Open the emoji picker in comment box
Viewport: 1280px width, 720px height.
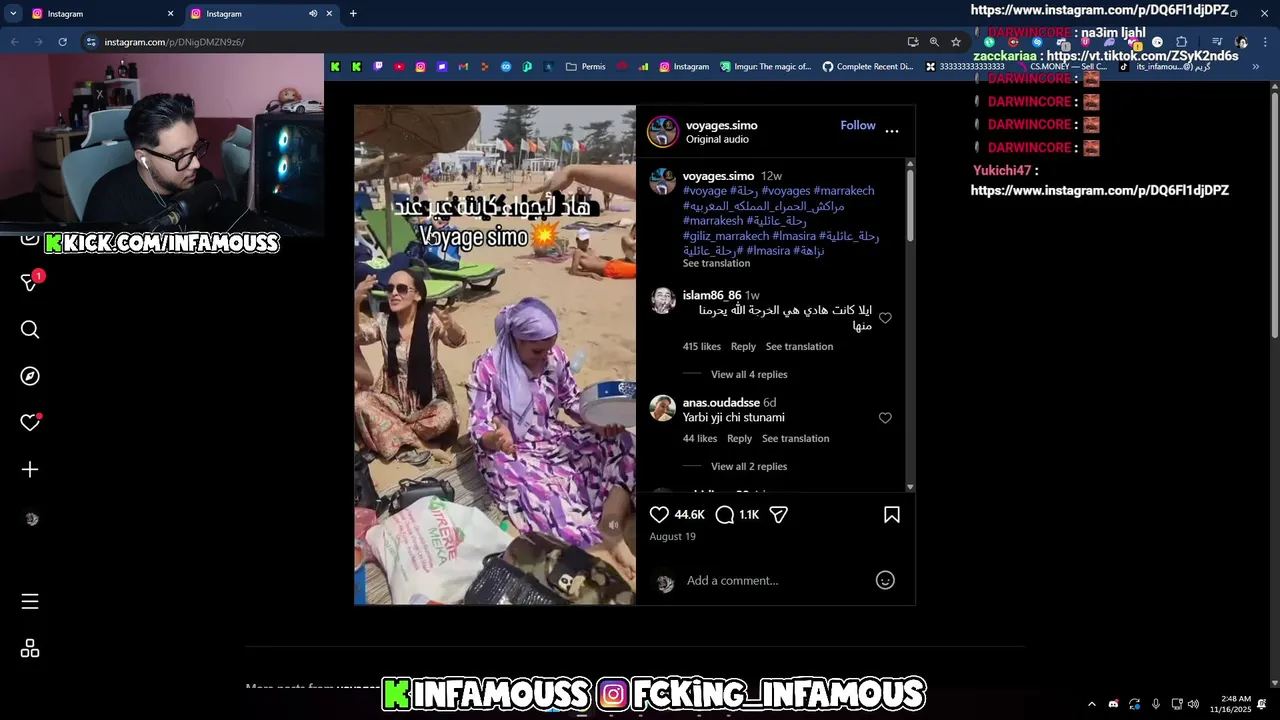click(885, 580)
